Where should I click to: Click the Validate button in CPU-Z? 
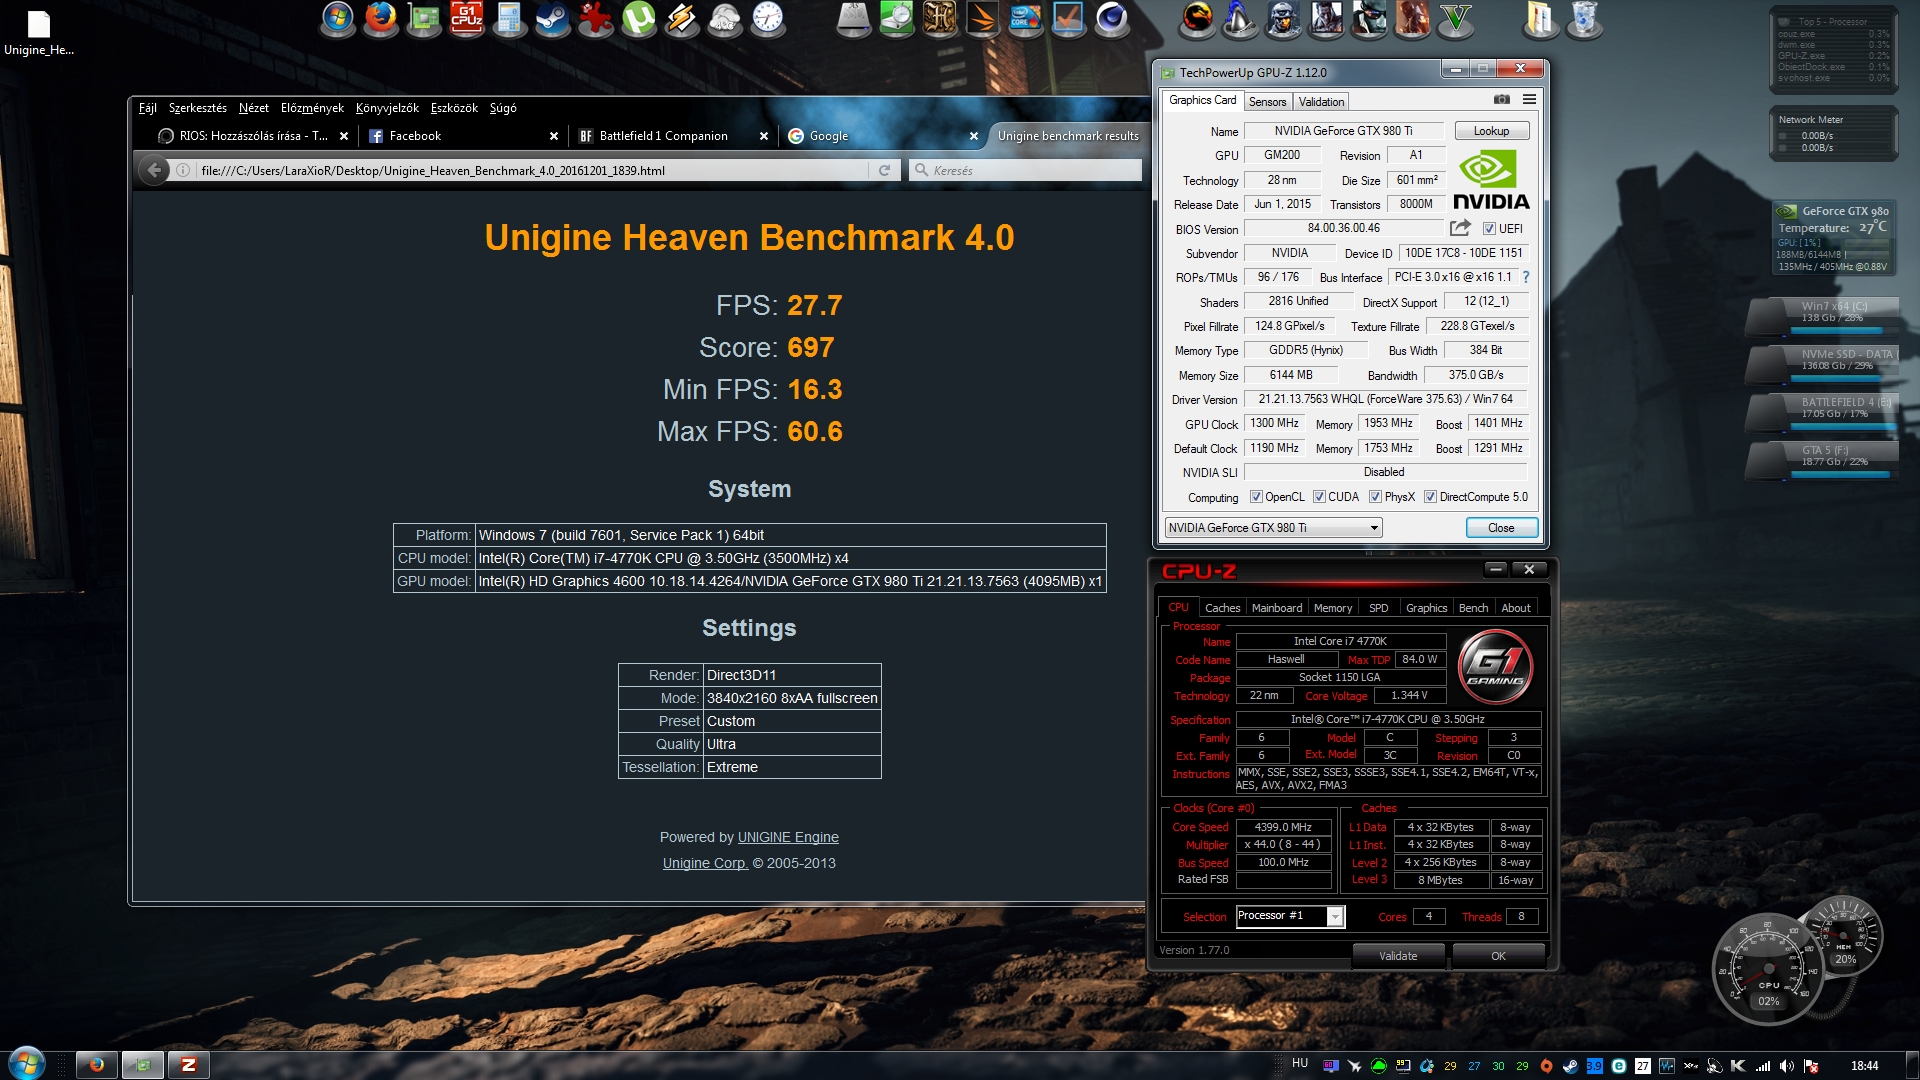coord(1398,956)
